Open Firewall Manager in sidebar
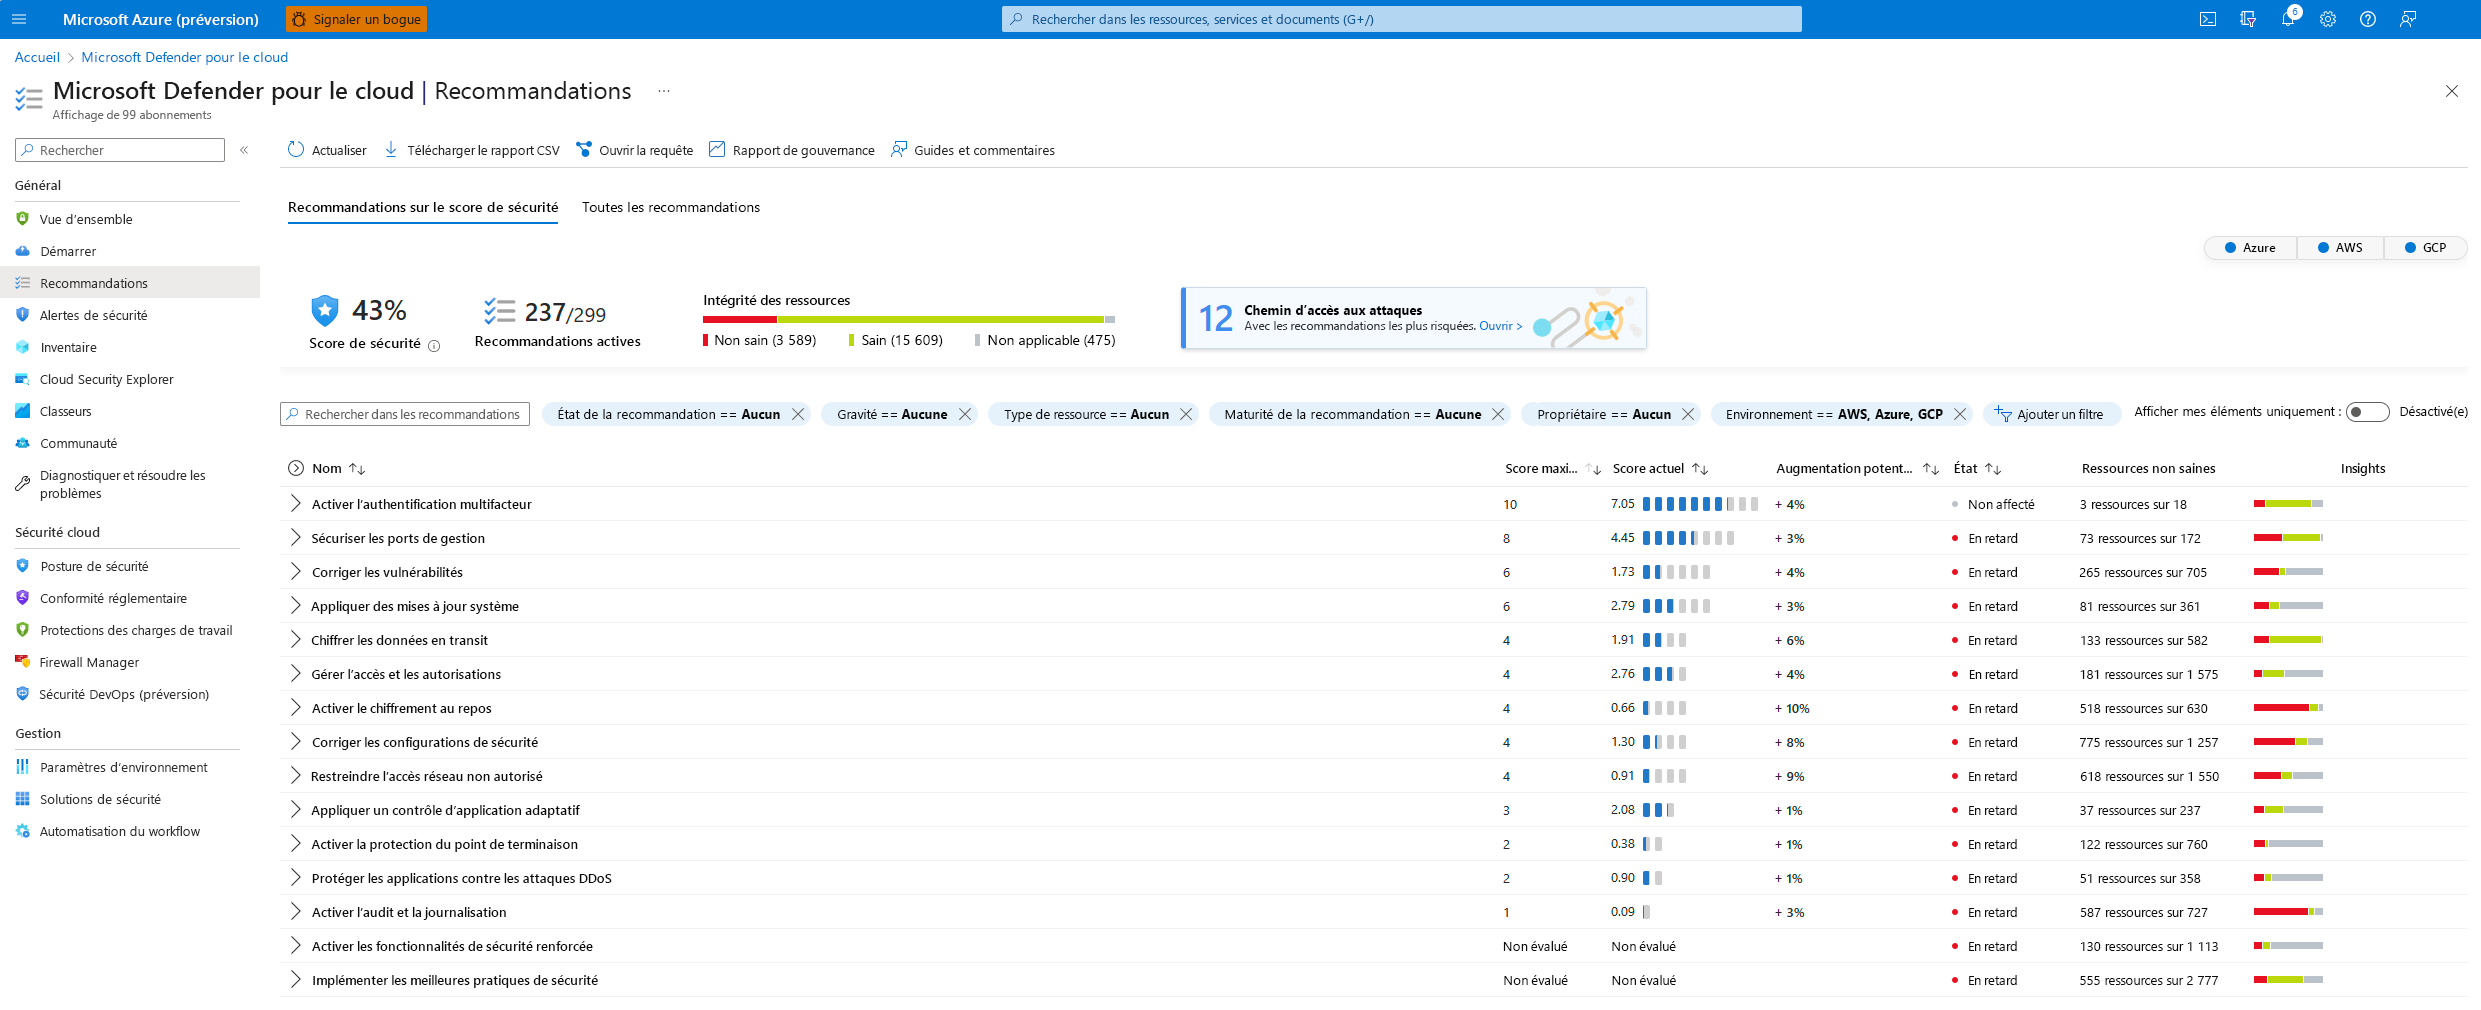2481x1010 pixels. 89,662
